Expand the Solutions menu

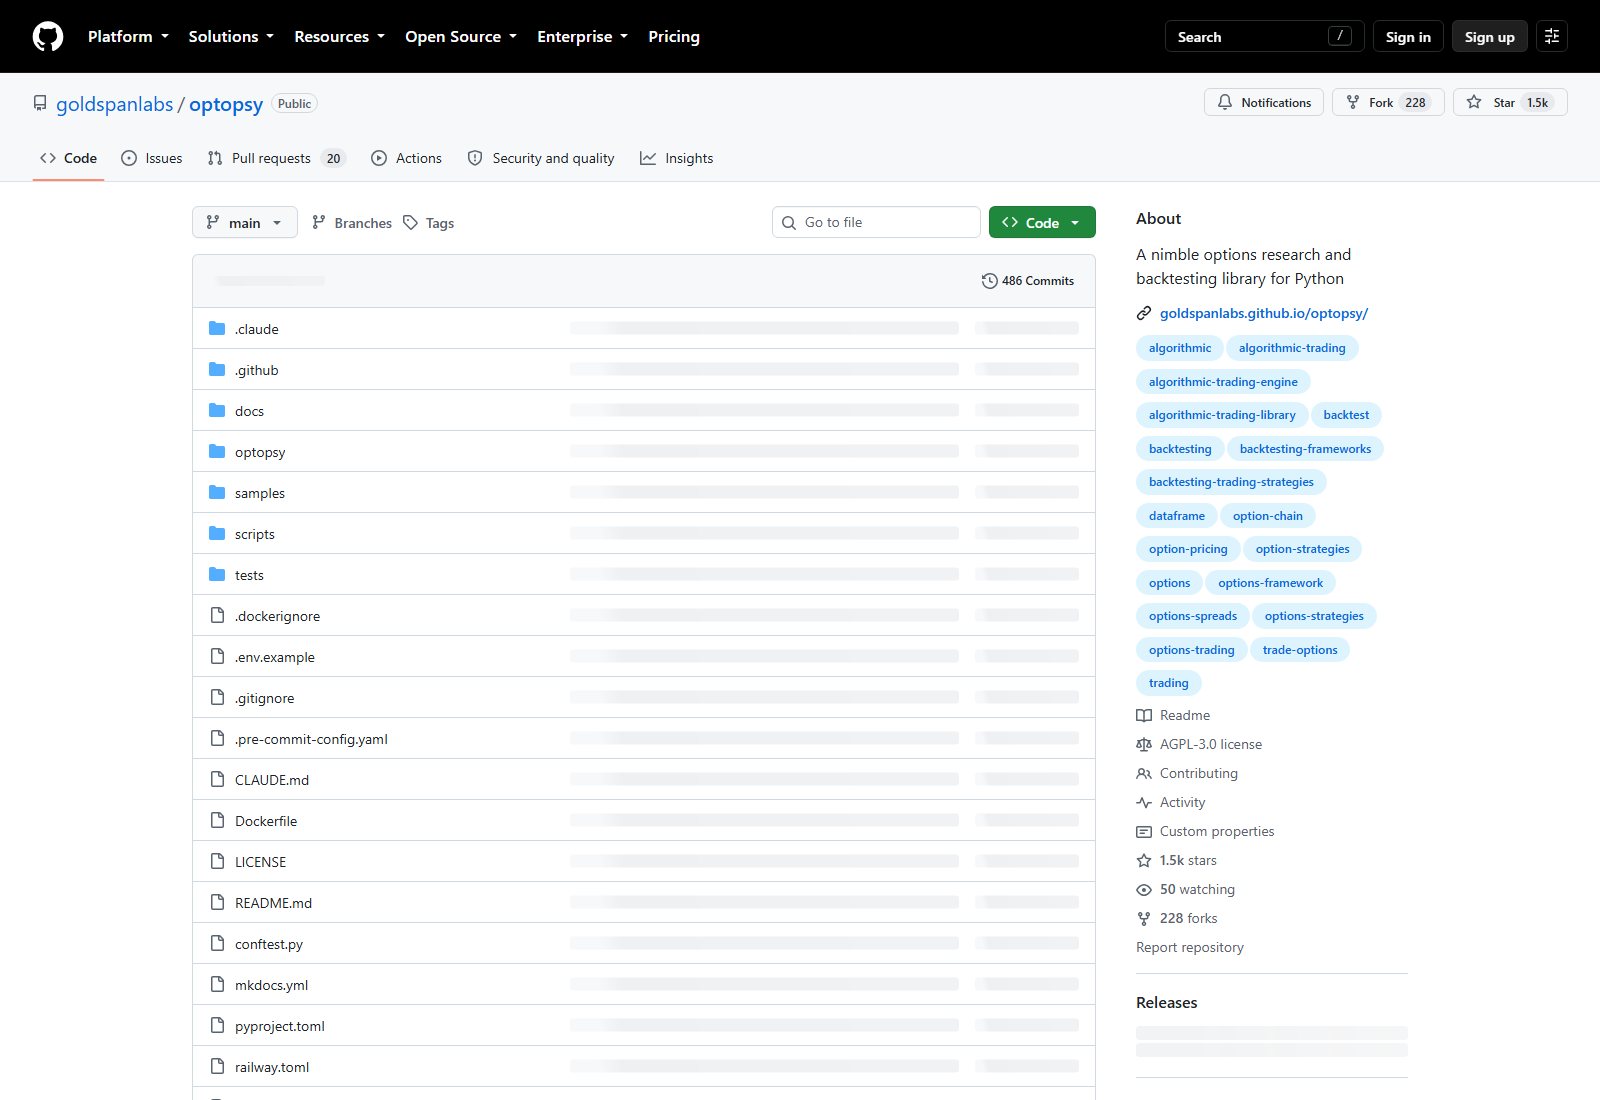click(231, 37)
